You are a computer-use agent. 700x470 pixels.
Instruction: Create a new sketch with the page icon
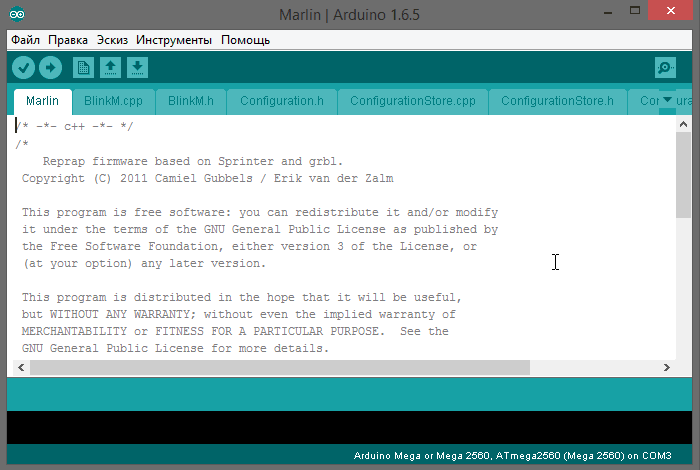[83, 68]
